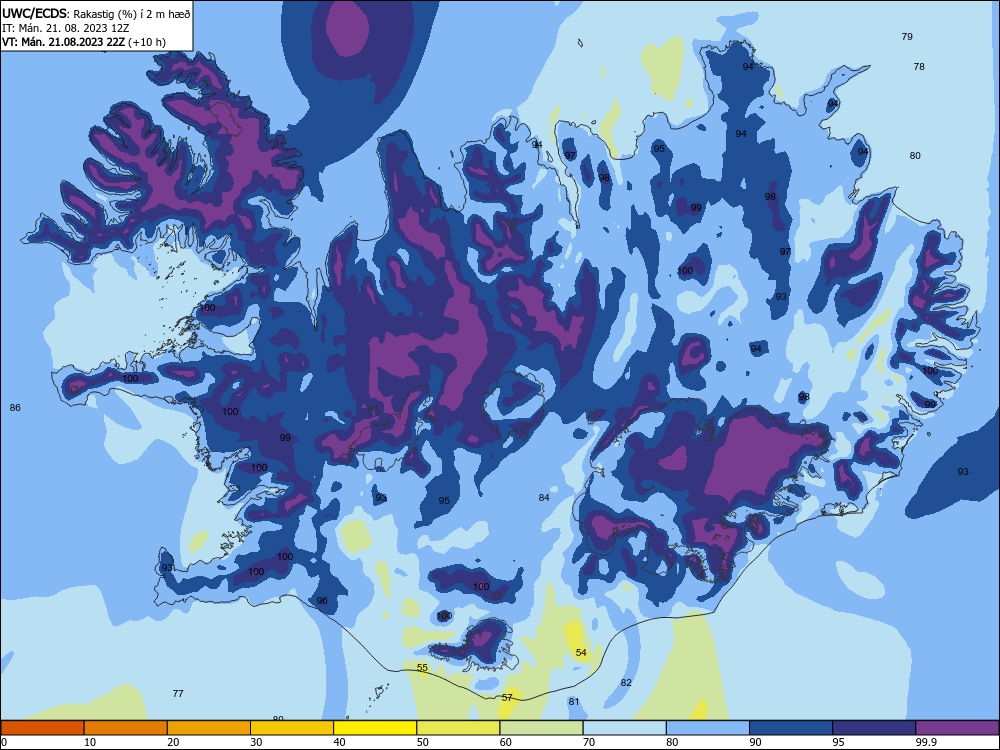Select the purple above-99.9 legend swatch

[x=957, y=728]
